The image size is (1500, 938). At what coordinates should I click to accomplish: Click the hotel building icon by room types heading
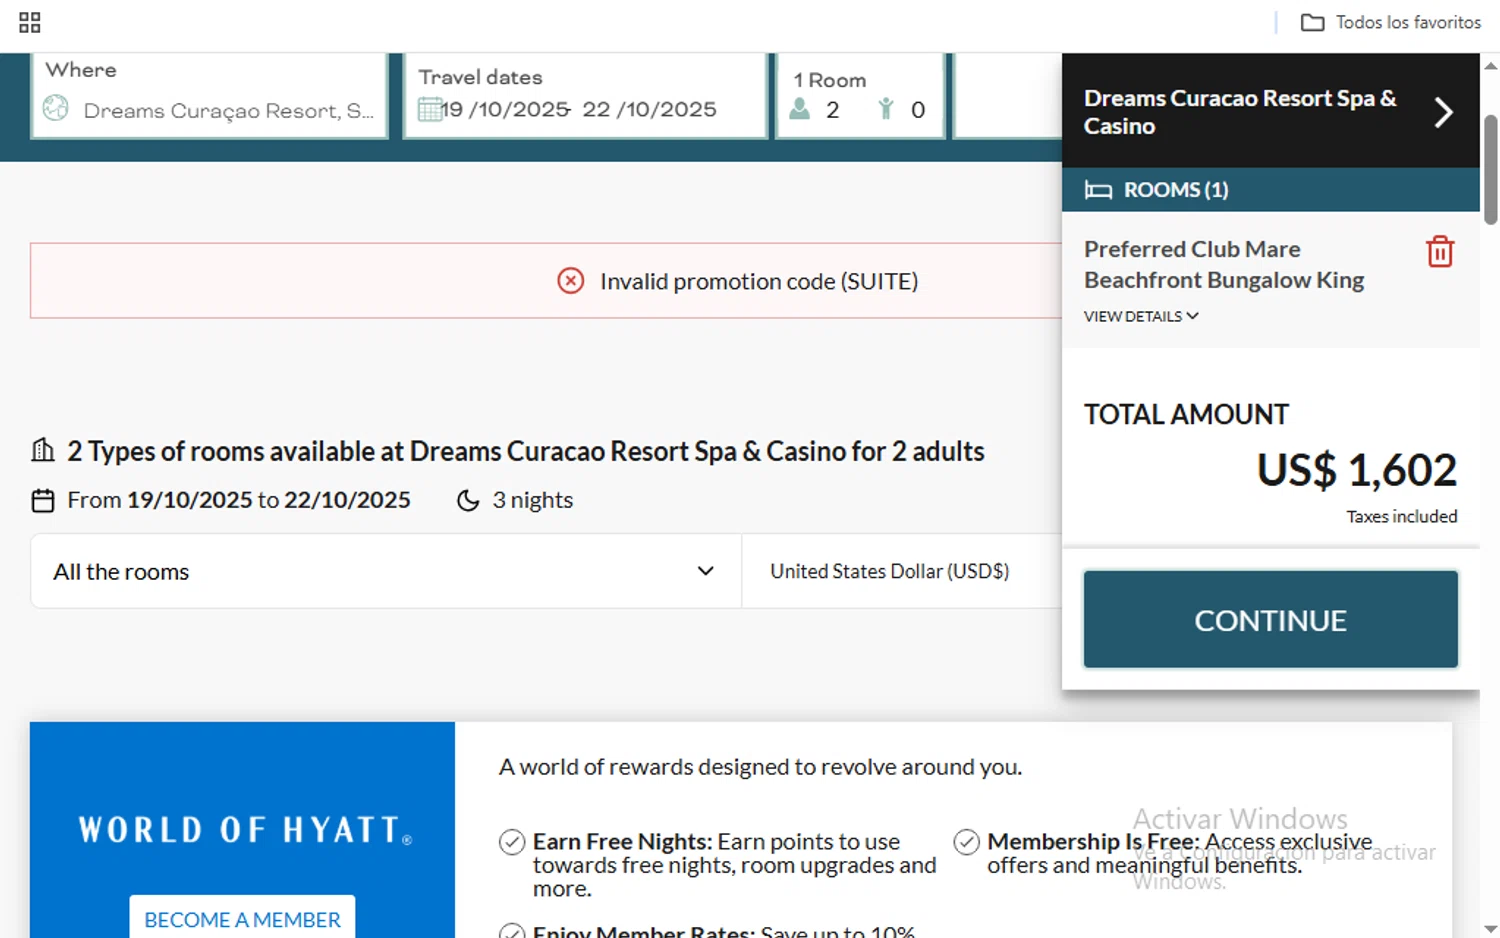43,450
